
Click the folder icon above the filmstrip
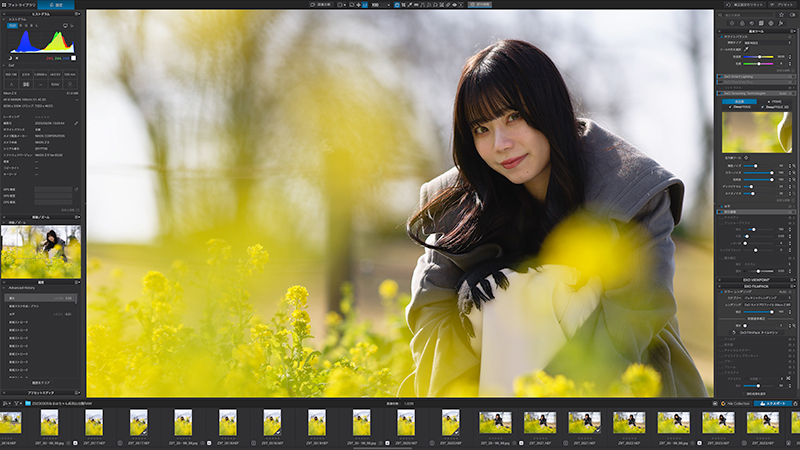point(28,404)
